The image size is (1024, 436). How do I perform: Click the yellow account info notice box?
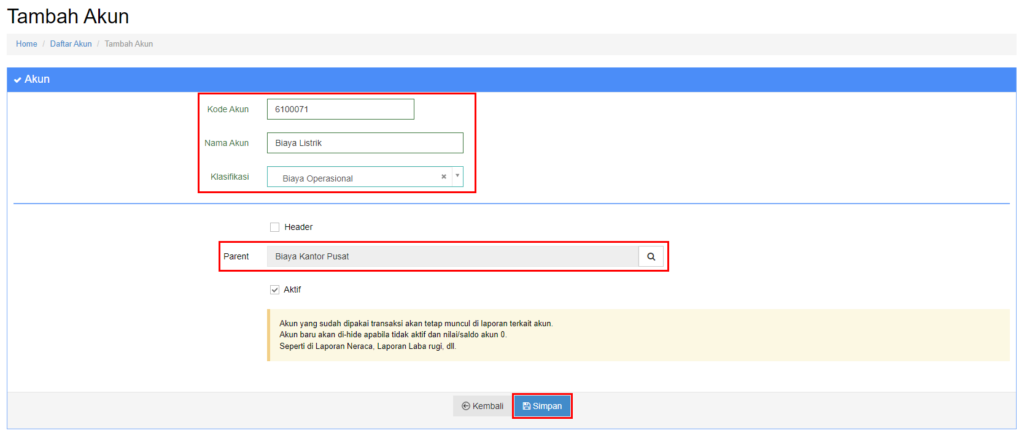pyautogui.click(x=638, y=334)
